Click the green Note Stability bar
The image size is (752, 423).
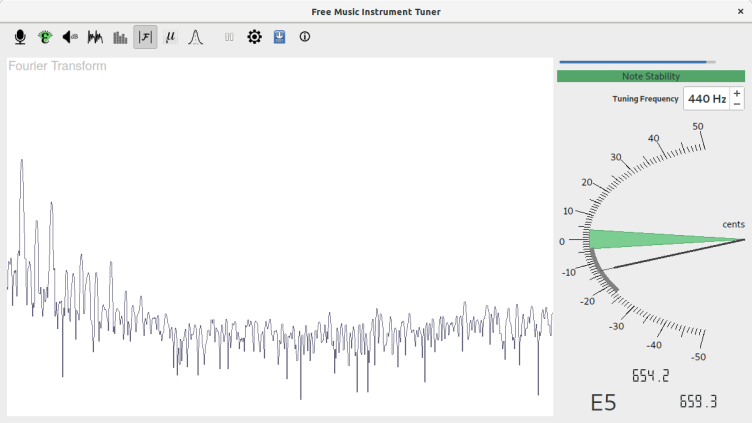pyautogui.click(x=650, y=76)
